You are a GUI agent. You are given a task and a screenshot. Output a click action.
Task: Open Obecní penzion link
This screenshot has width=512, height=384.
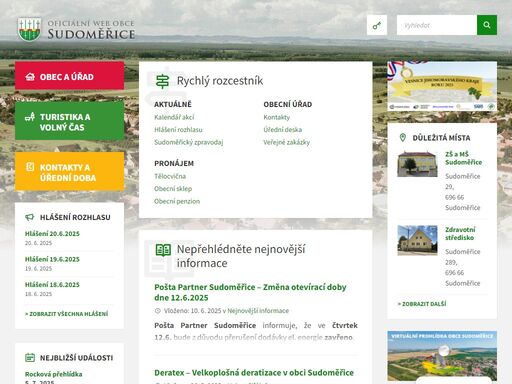[177, 201]
